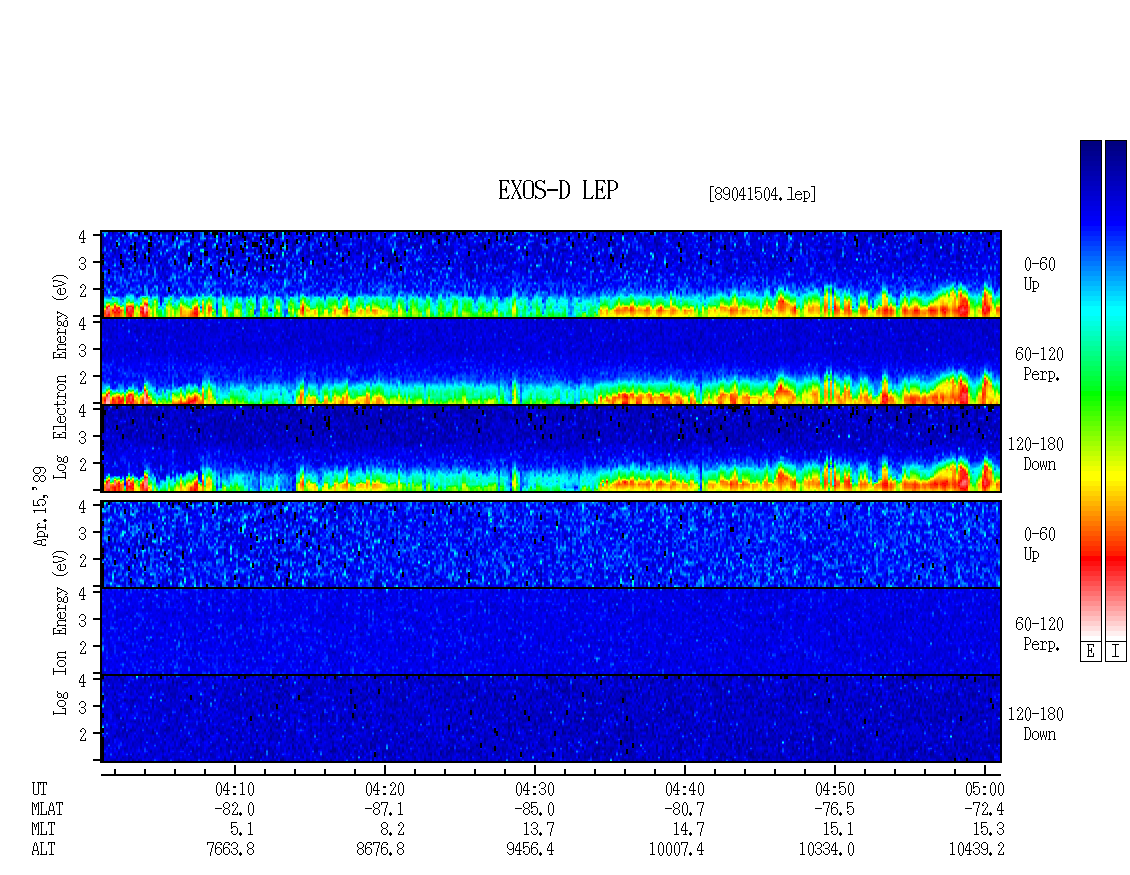Click the MLT value 5.1
Screen dimensions: 1130x875
242,830
